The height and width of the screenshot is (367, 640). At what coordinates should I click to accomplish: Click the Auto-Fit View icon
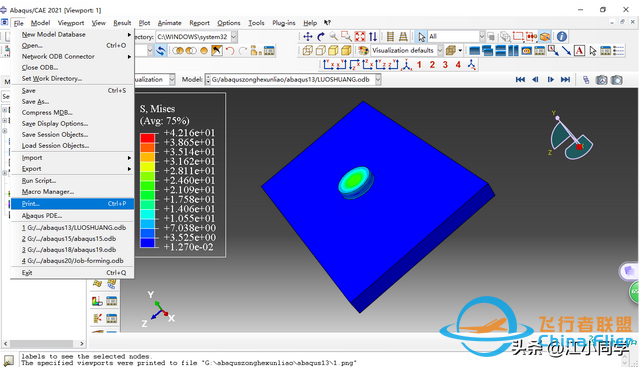[360, 37]
